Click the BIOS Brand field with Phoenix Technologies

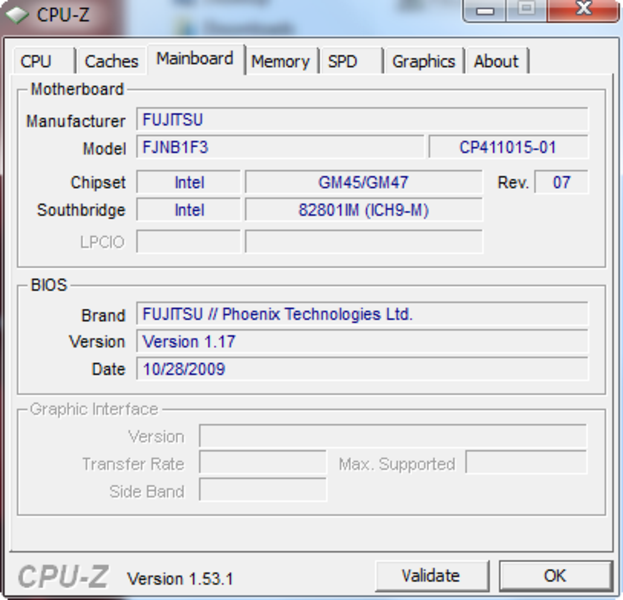point(362,314)
